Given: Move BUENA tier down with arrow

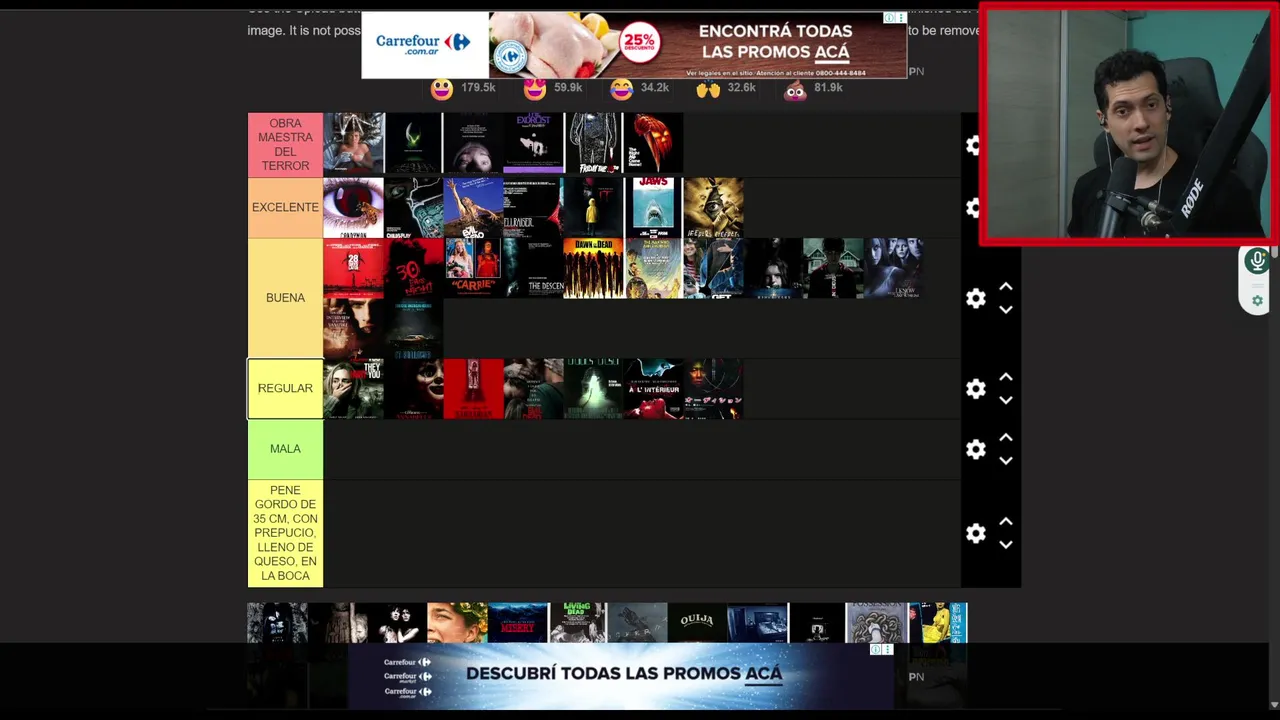Looking at the screenshot, I should click(1006, 310).
